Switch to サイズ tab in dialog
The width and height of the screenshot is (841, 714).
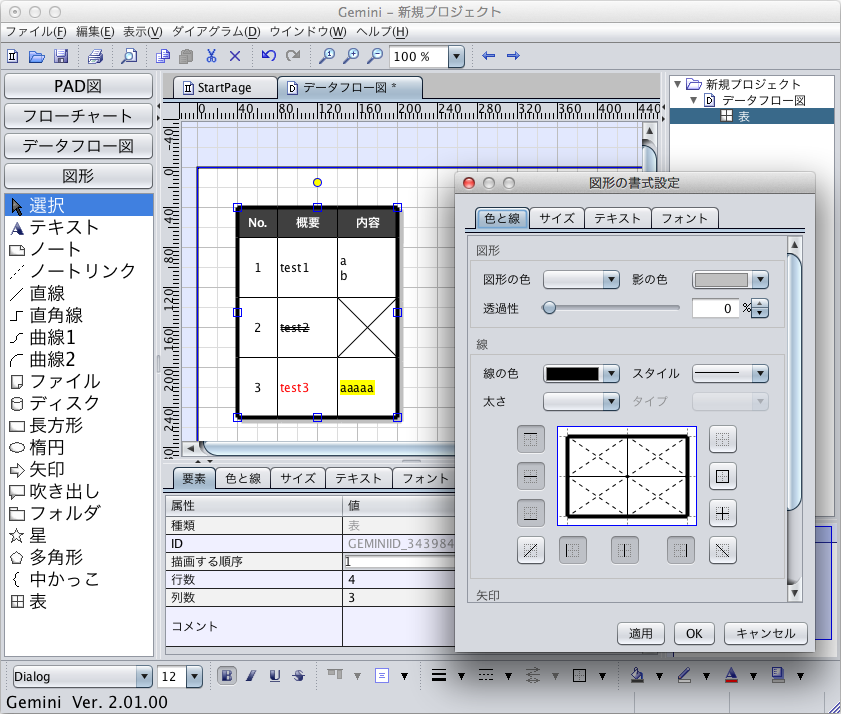[x=557, y=218]
